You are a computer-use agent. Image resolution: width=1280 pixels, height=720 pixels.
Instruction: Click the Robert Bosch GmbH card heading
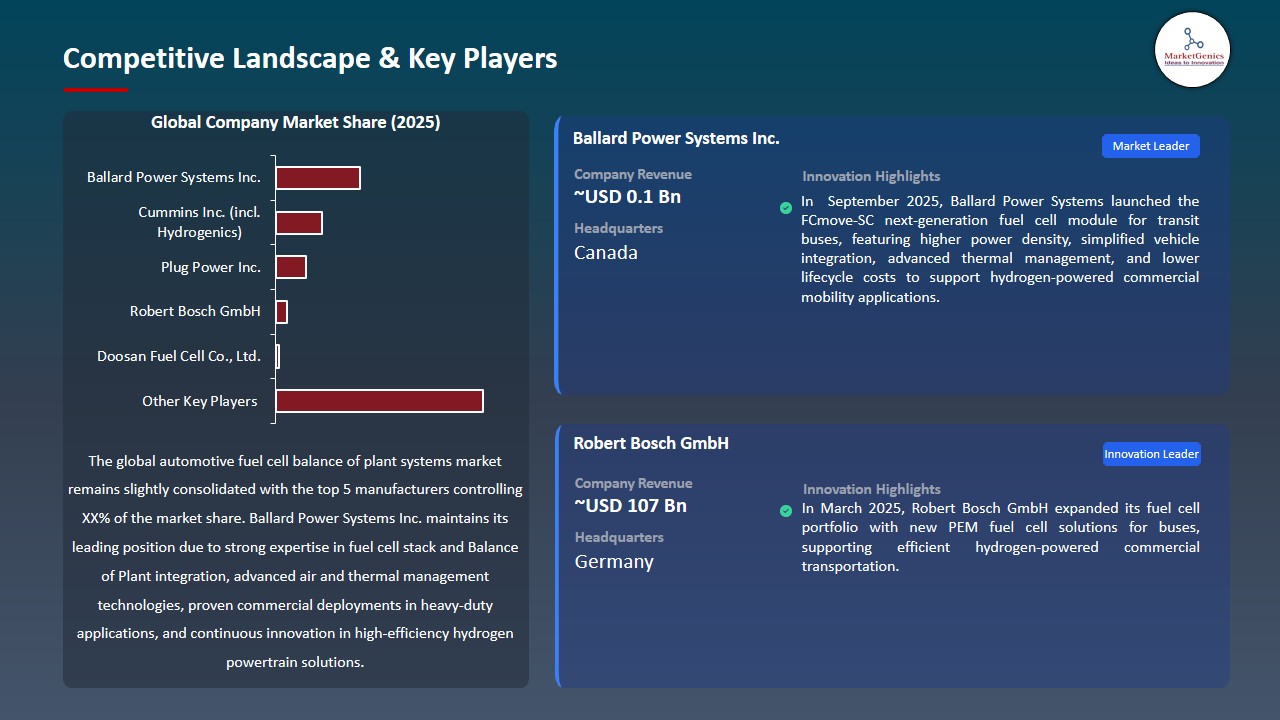click(x=651, y=443)
